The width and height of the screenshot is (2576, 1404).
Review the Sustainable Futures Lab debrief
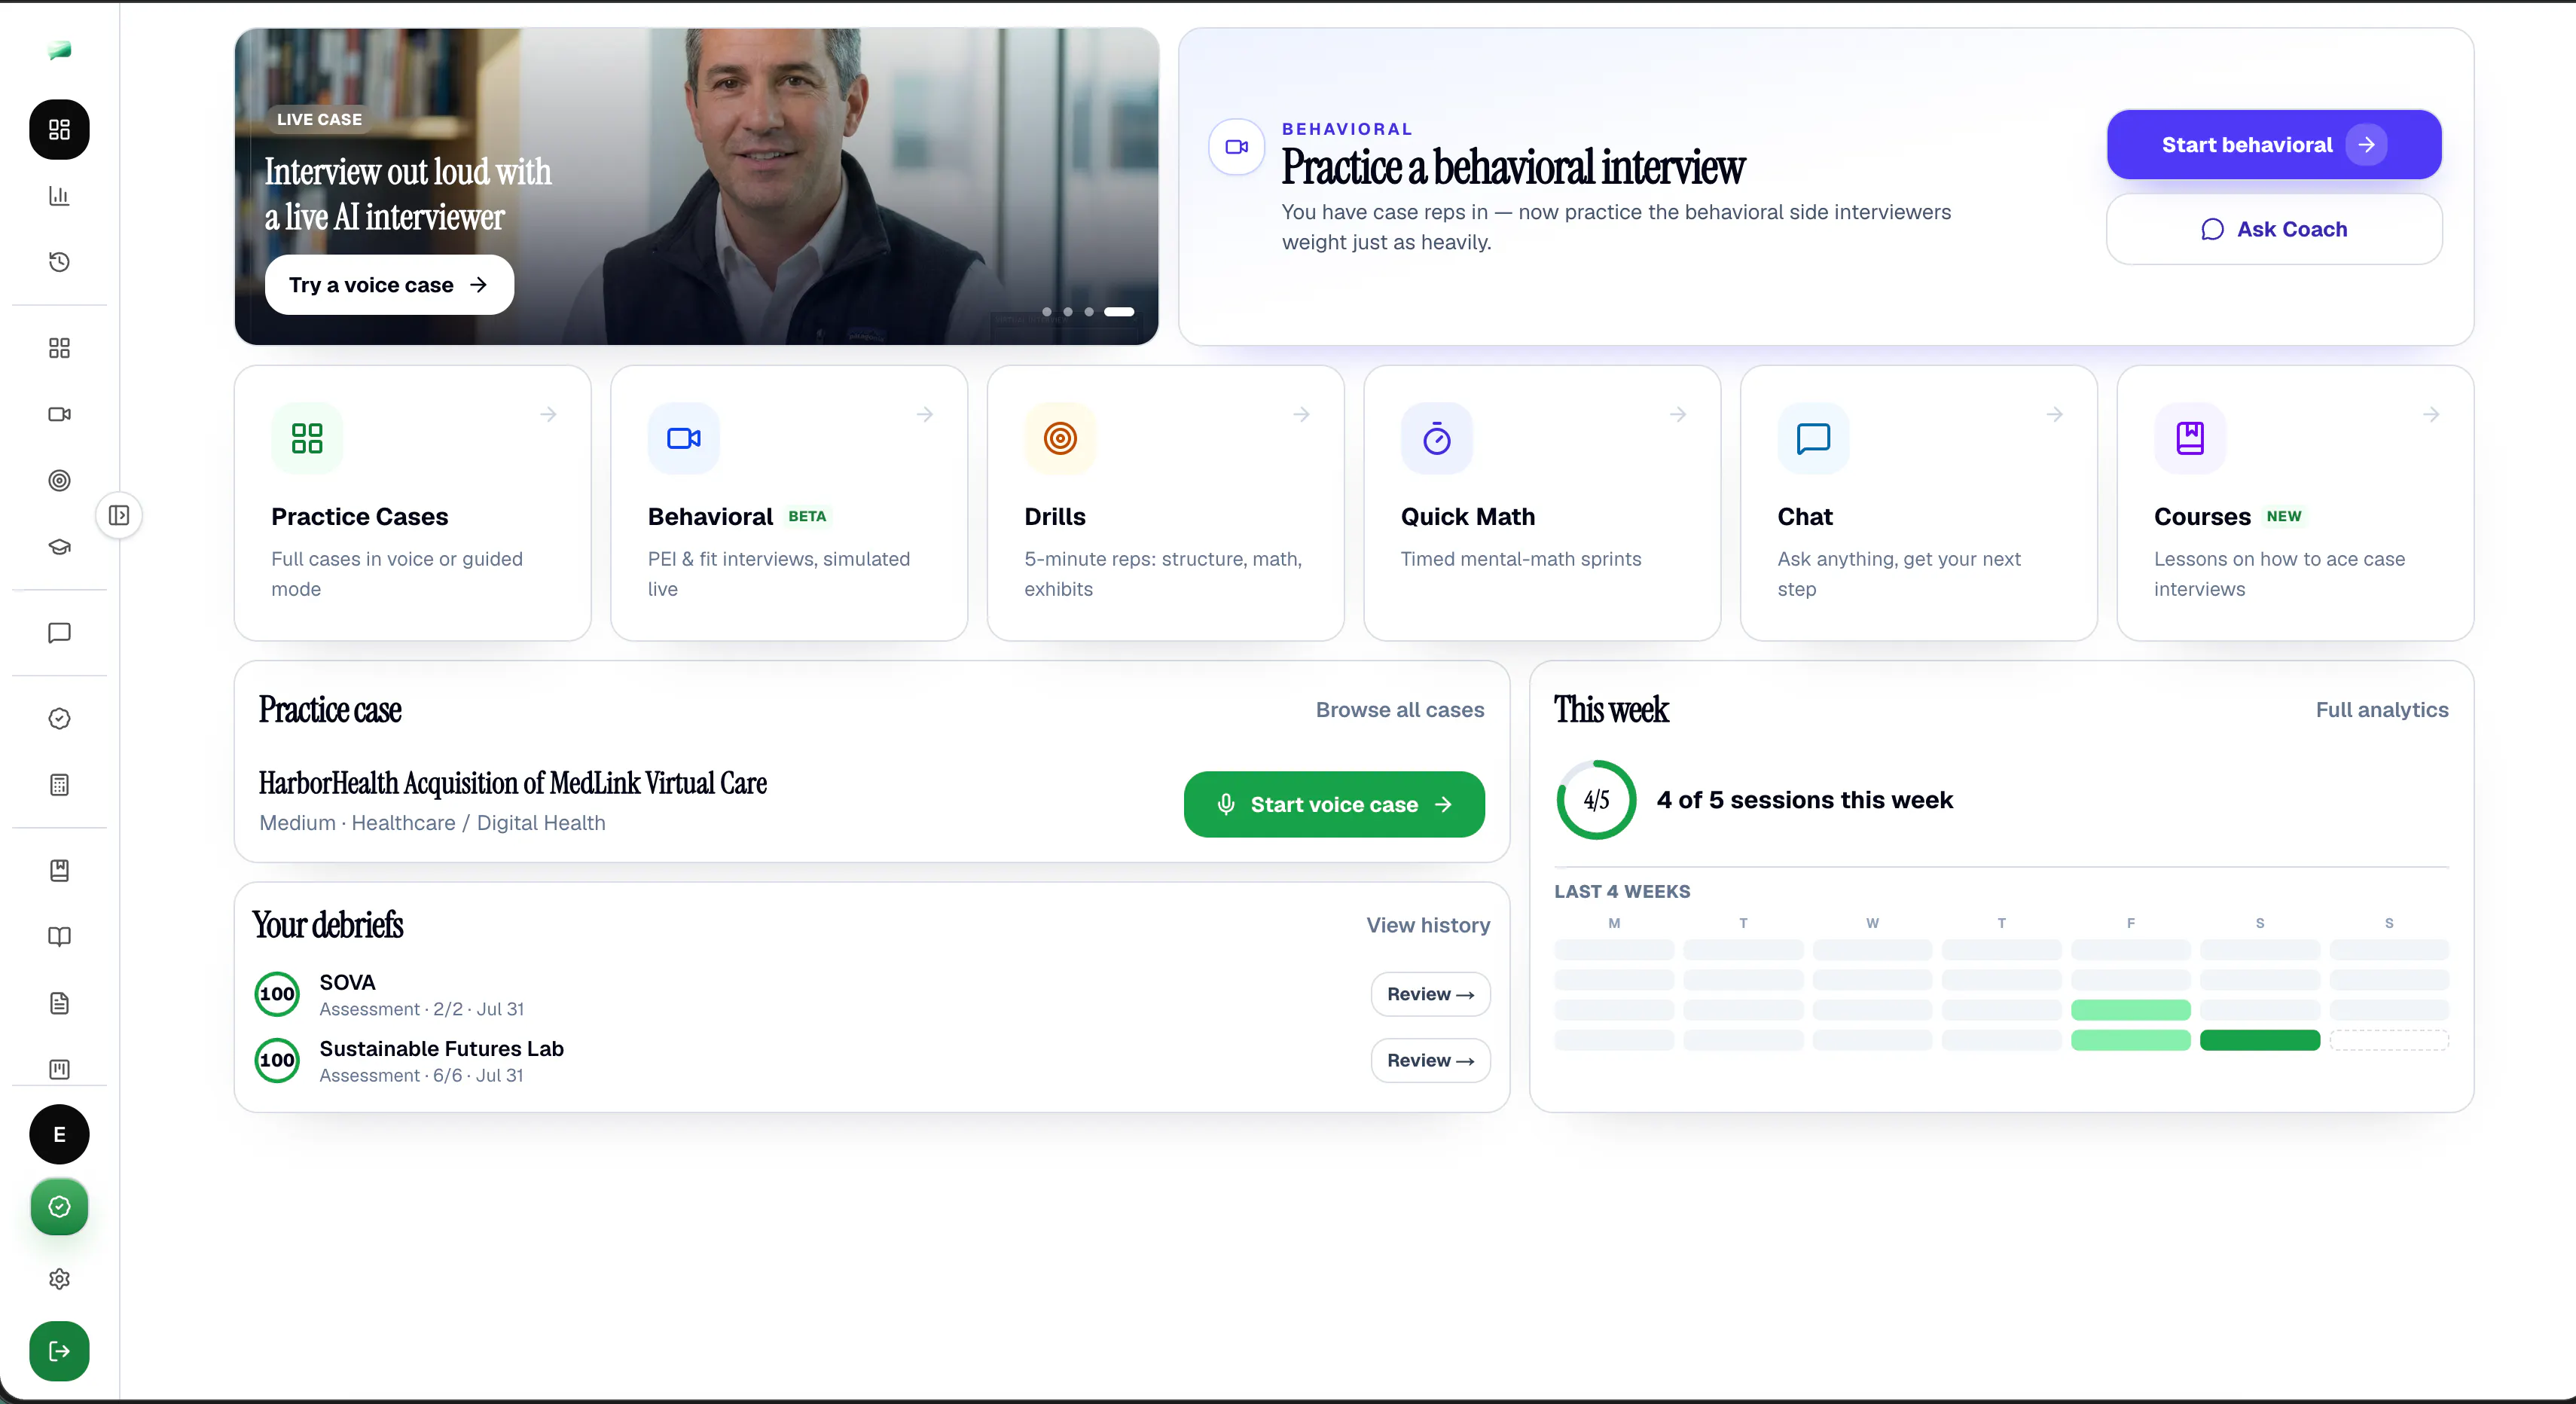1430,1060
